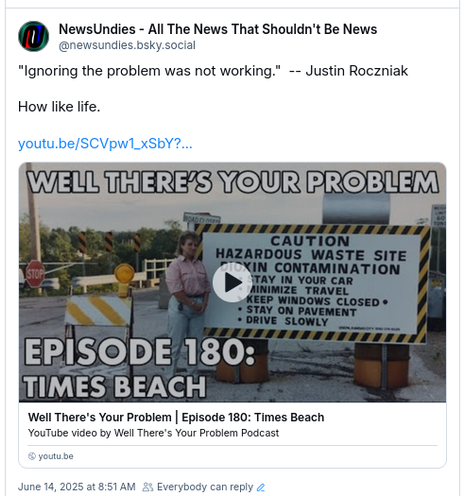Screen dimensions: 465x496
Task: Click the globe icon next to youtu.be
Action: (32, 456)
